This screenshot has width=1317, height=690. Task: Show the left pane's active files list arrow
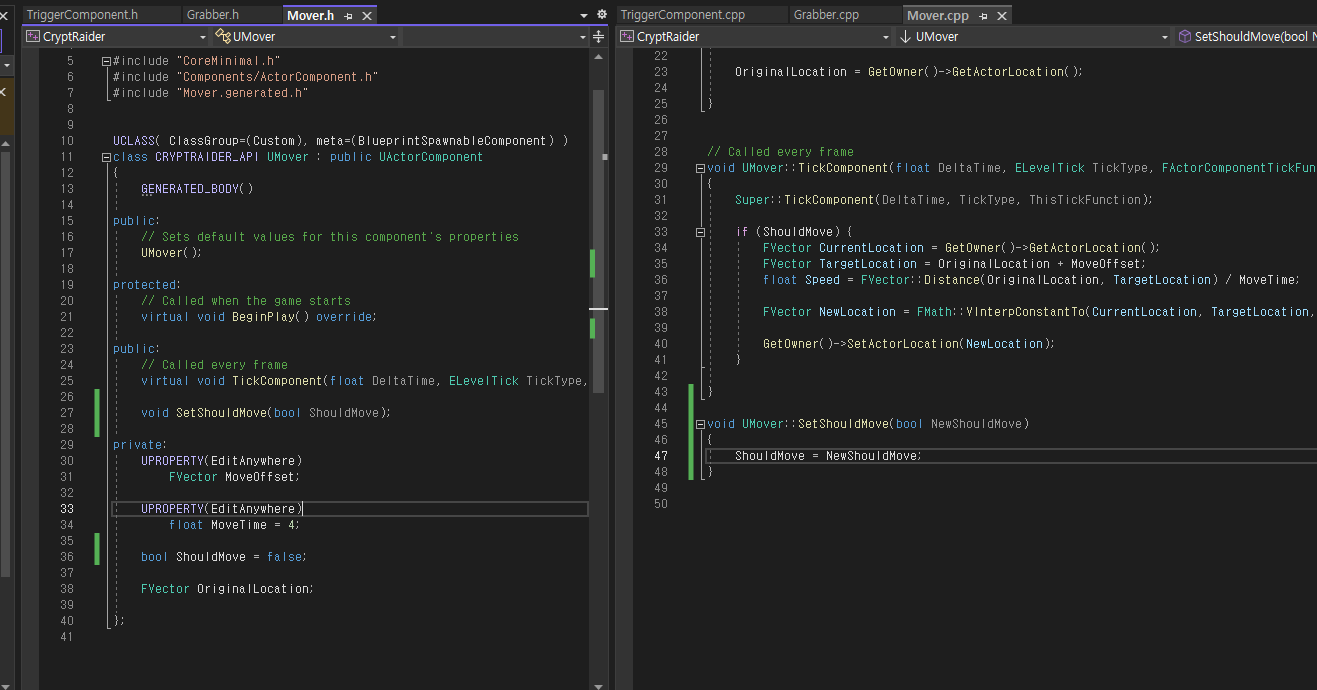click(584, 16)
